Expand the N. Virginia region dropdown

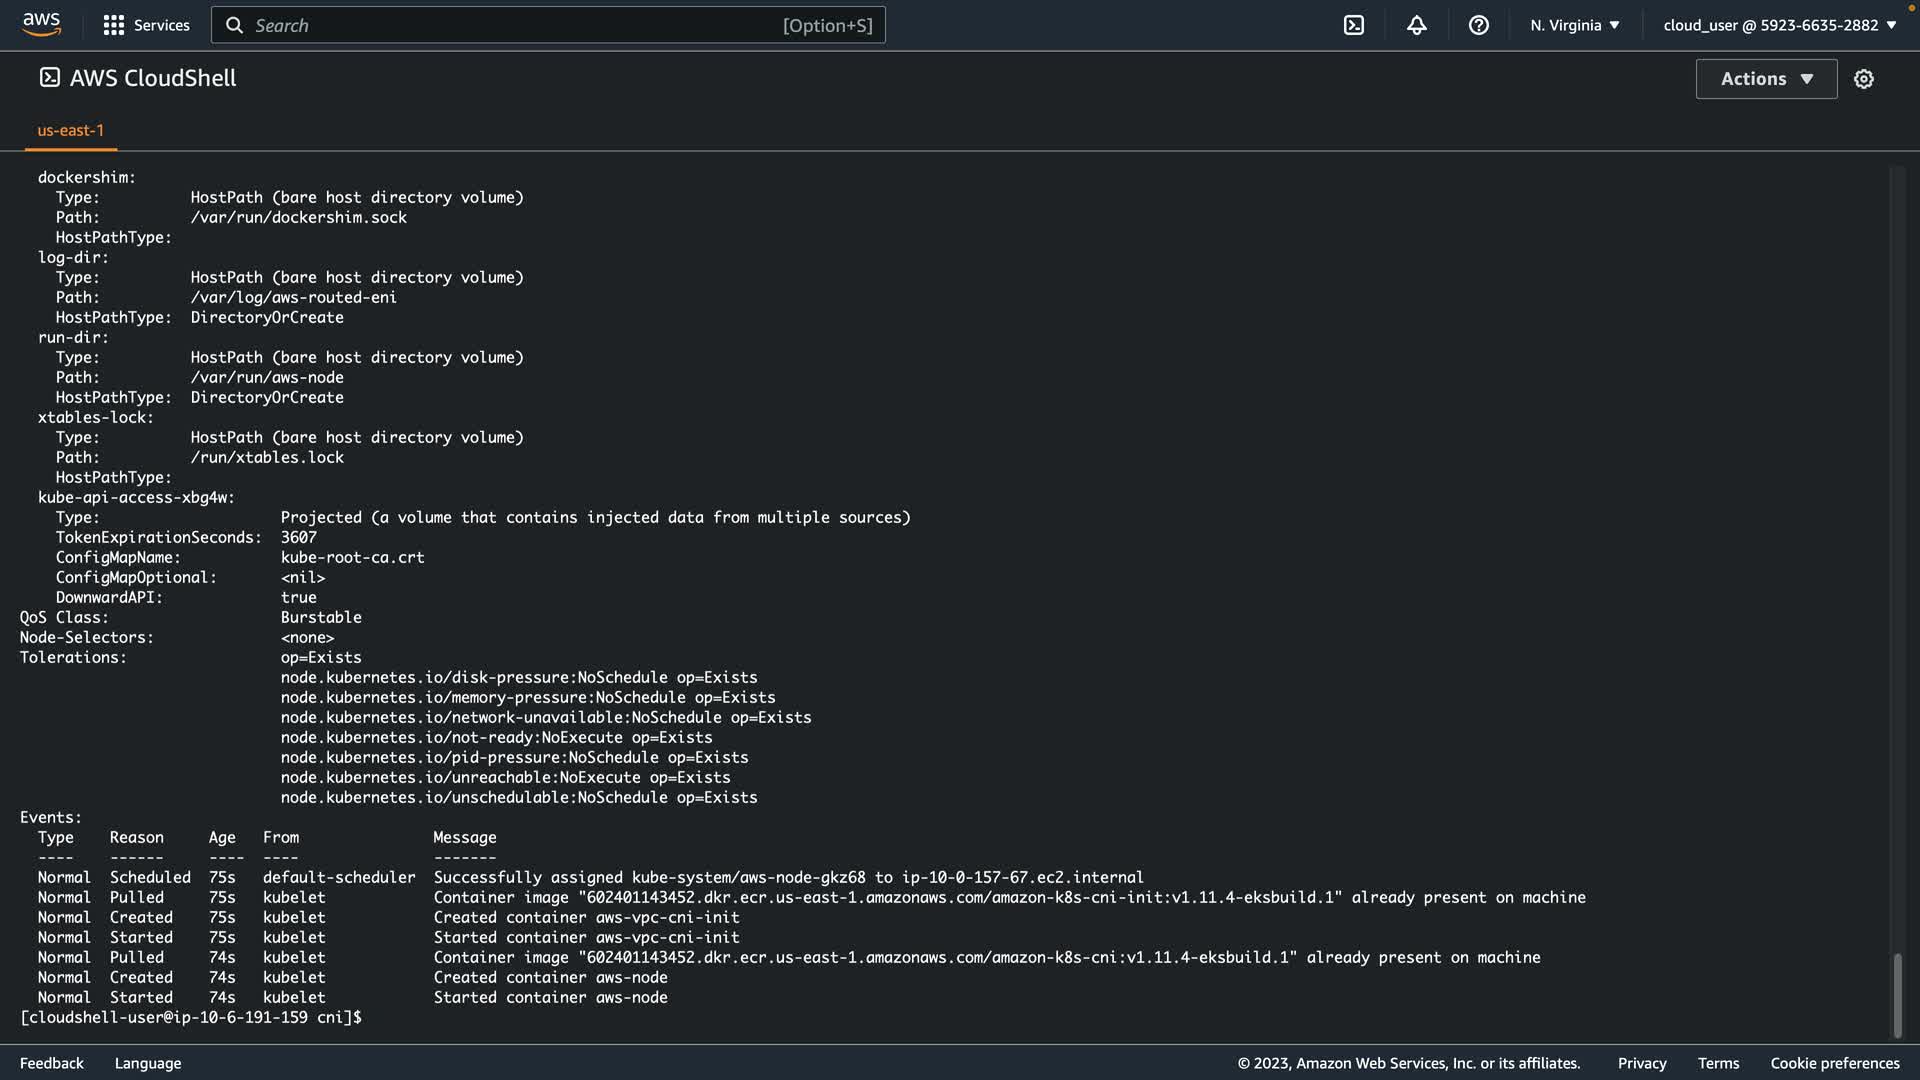point(1574,25)
